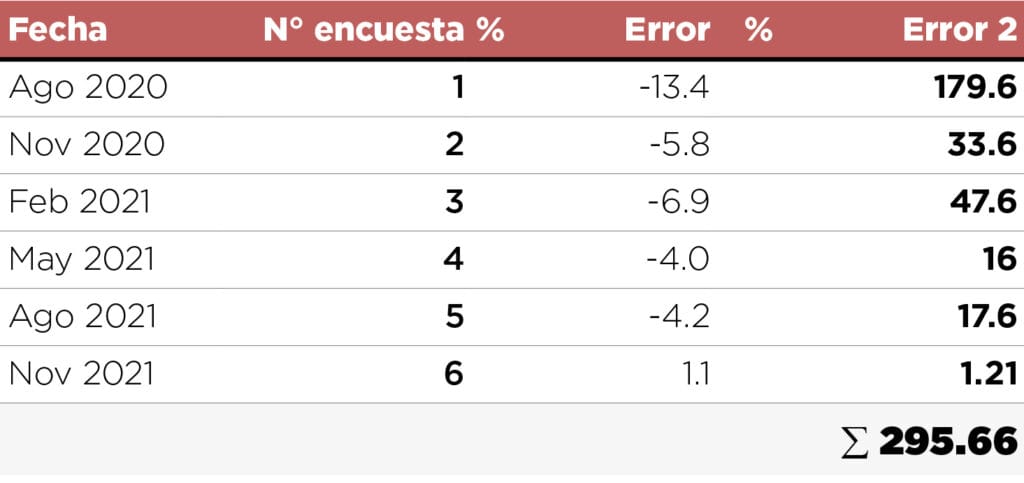
Task: Click the Error % column header
Action: 698,29
